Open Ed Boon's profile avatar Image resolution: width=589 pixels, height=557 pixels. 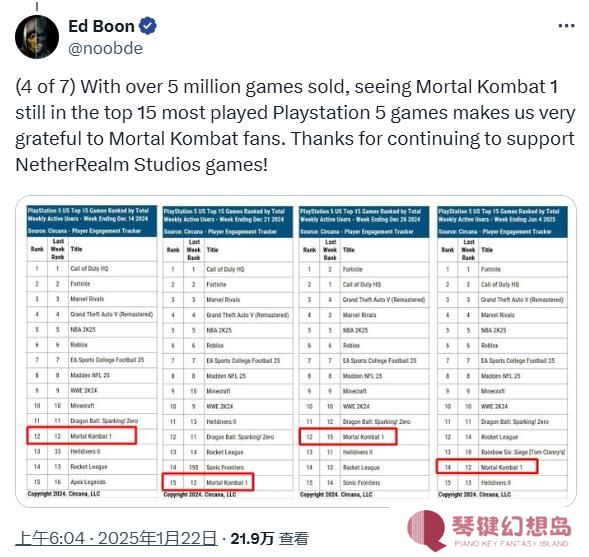(x=37, y=37)
